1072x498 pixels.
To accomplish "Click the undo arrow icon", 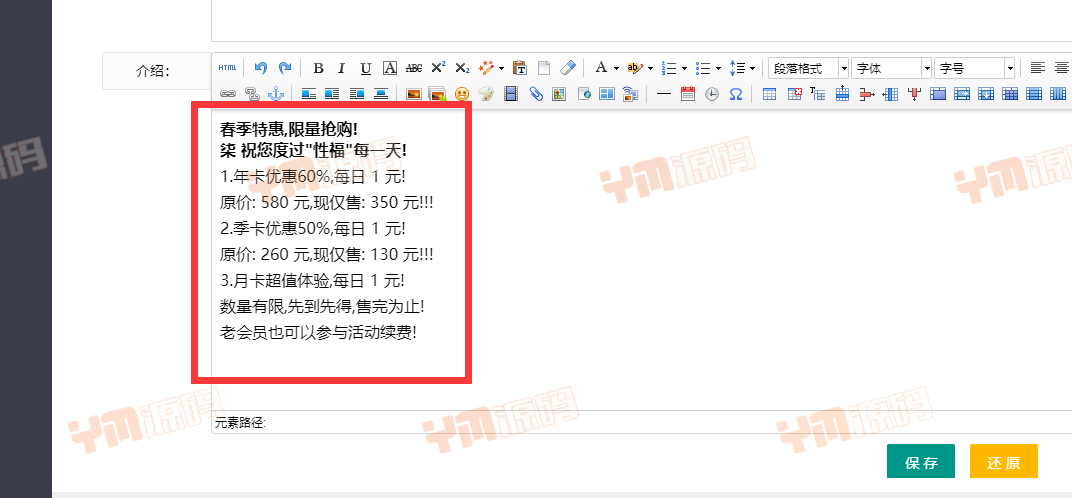I will pyautogui.click(x=261, y=68).
